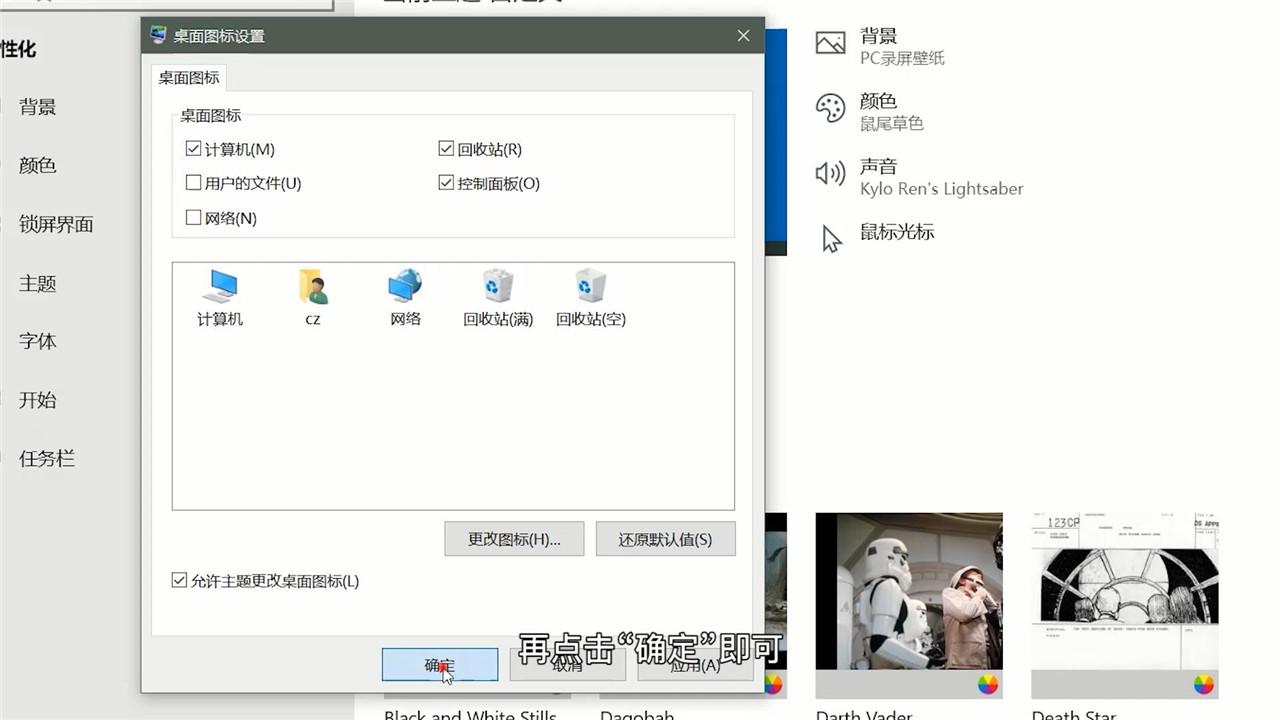This screenshot has height=720, width=1280.
Task: Click the 声音 speaker icon for Kylo Ren's Lightsaber
Action: click(x=830, y=172)
